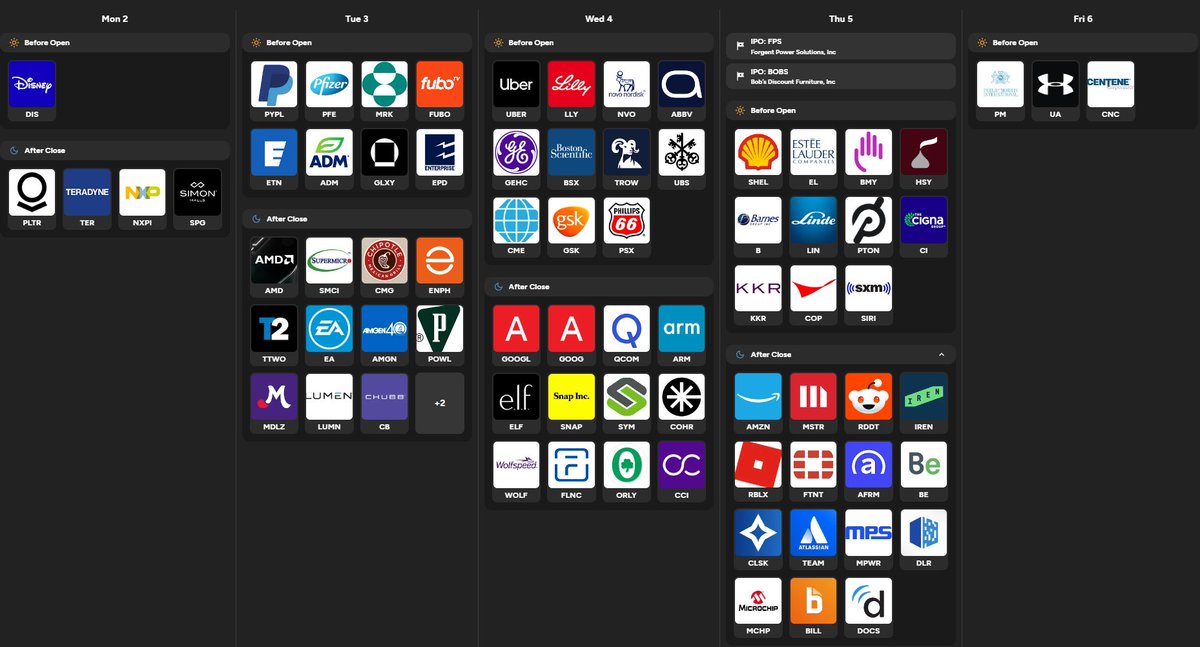The width and height of the screenshot is (1200, 647).
Task: Show the +2 more Tuesday earnings
Action: pyautogui.click(x=439, y=403)
